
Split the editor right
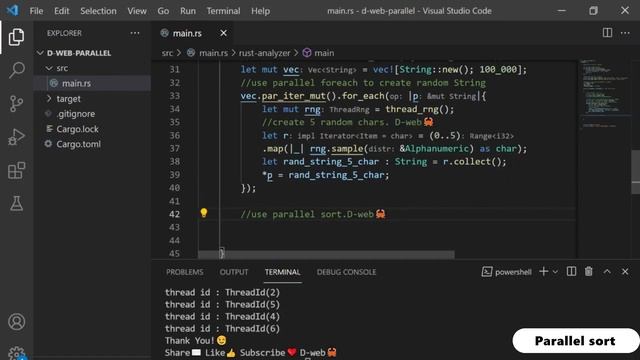[x=607, y=33]
